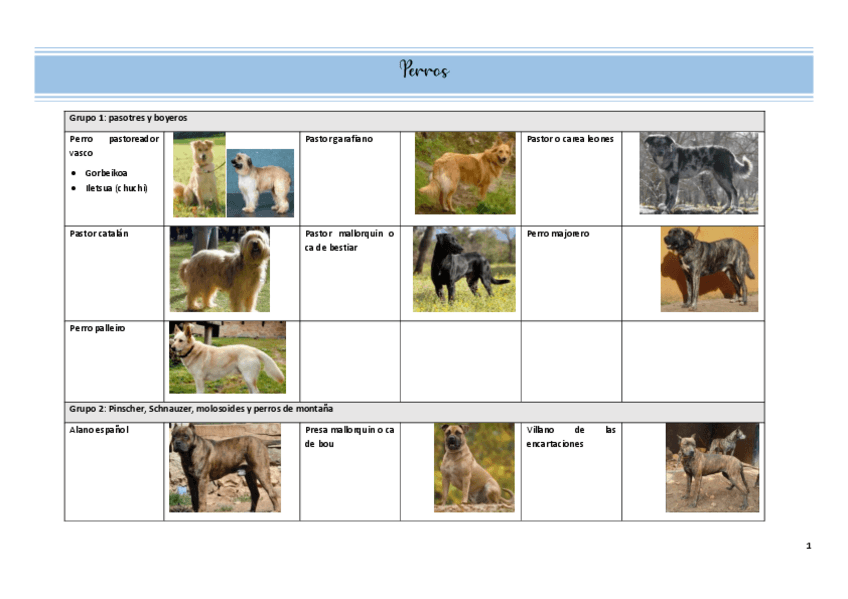The height and width of the screenshot is (599, 848).
Task: Select 'Grupo 2: Pinscher, Schnauzer' header row
Action: 414,412
